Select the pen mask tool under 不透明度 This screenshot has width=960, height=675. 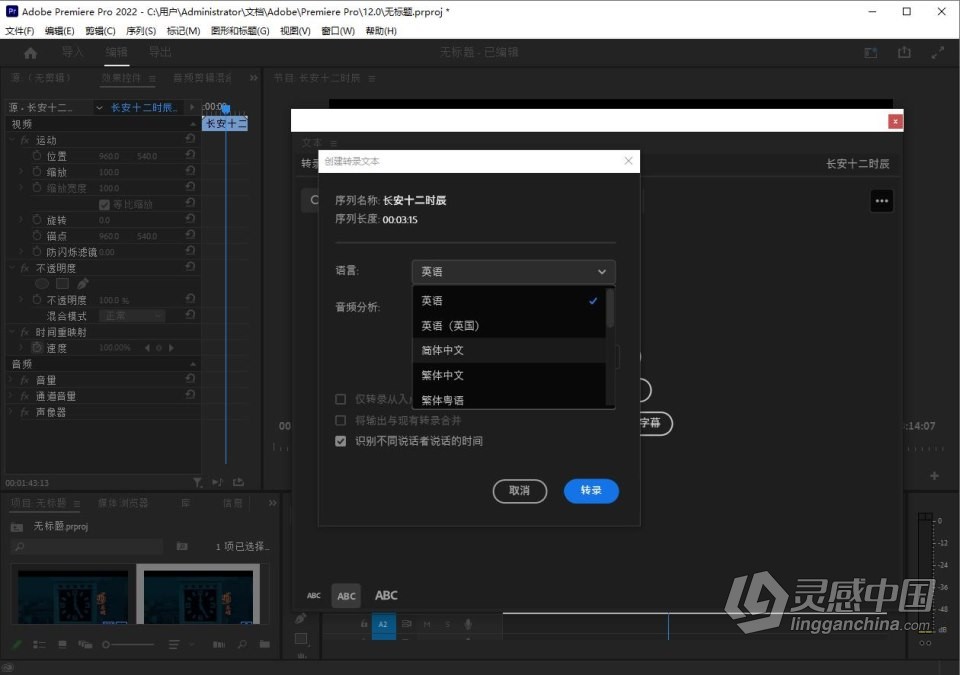point(83,284)
